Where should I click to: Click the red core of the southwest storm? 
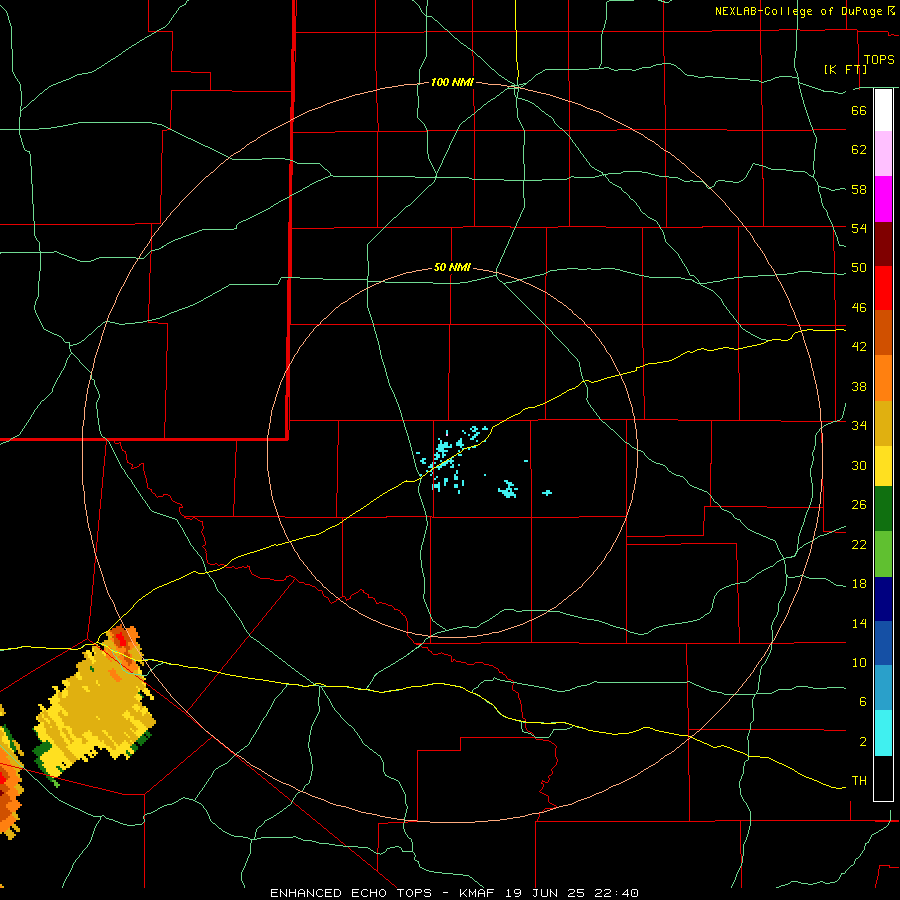[121, 638]
